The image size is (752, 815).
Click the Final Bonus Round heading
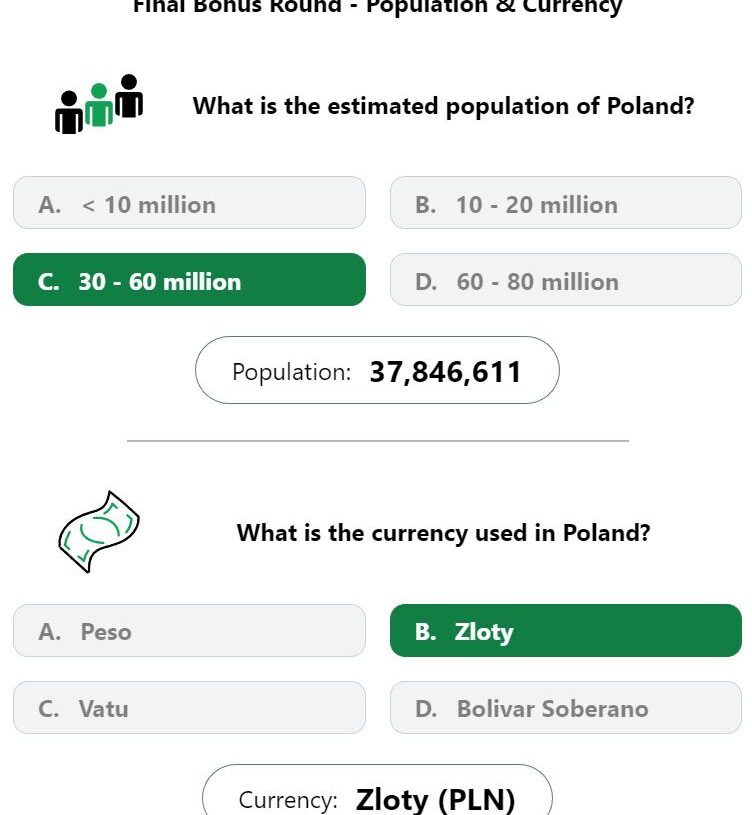[377, 7]
